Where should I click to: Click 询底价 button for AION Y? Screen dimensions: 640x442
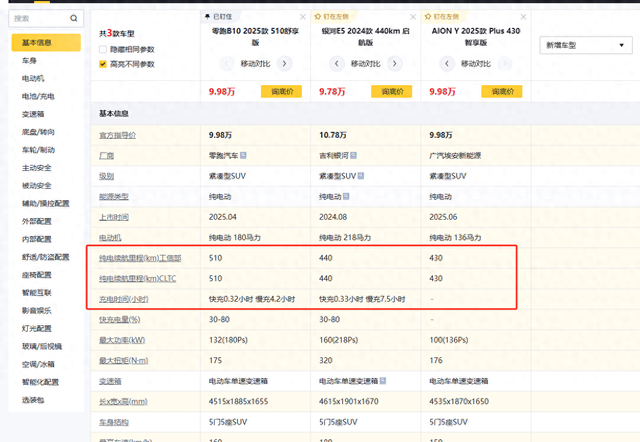502,91
